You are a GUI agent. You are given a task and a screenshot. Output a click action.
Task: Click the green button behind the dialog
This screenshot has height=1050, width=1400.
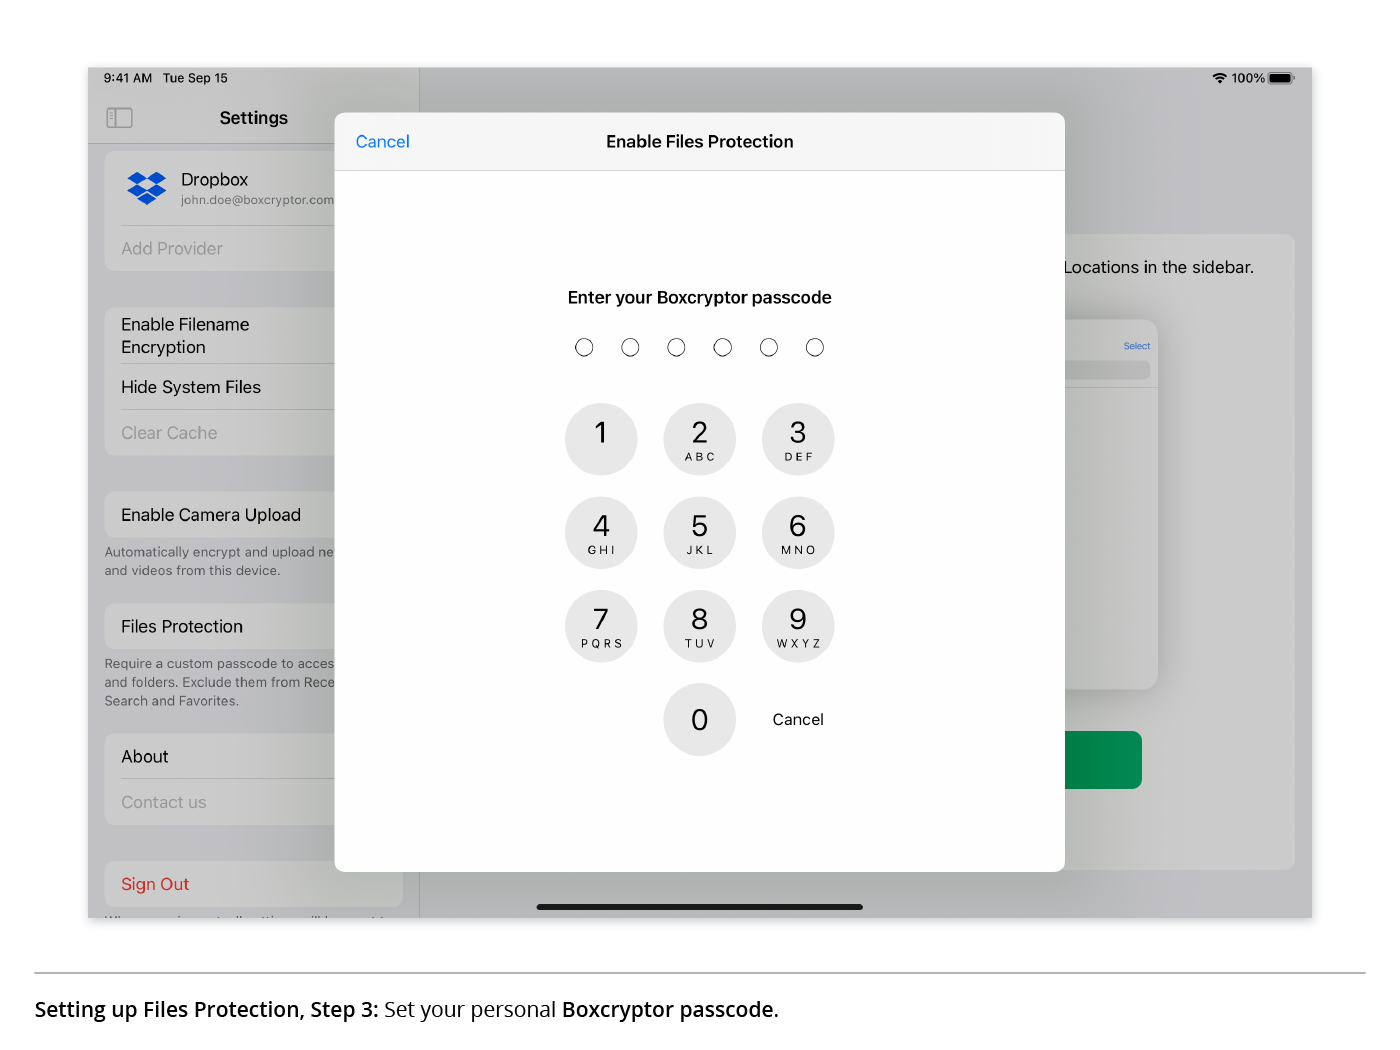1103,760
